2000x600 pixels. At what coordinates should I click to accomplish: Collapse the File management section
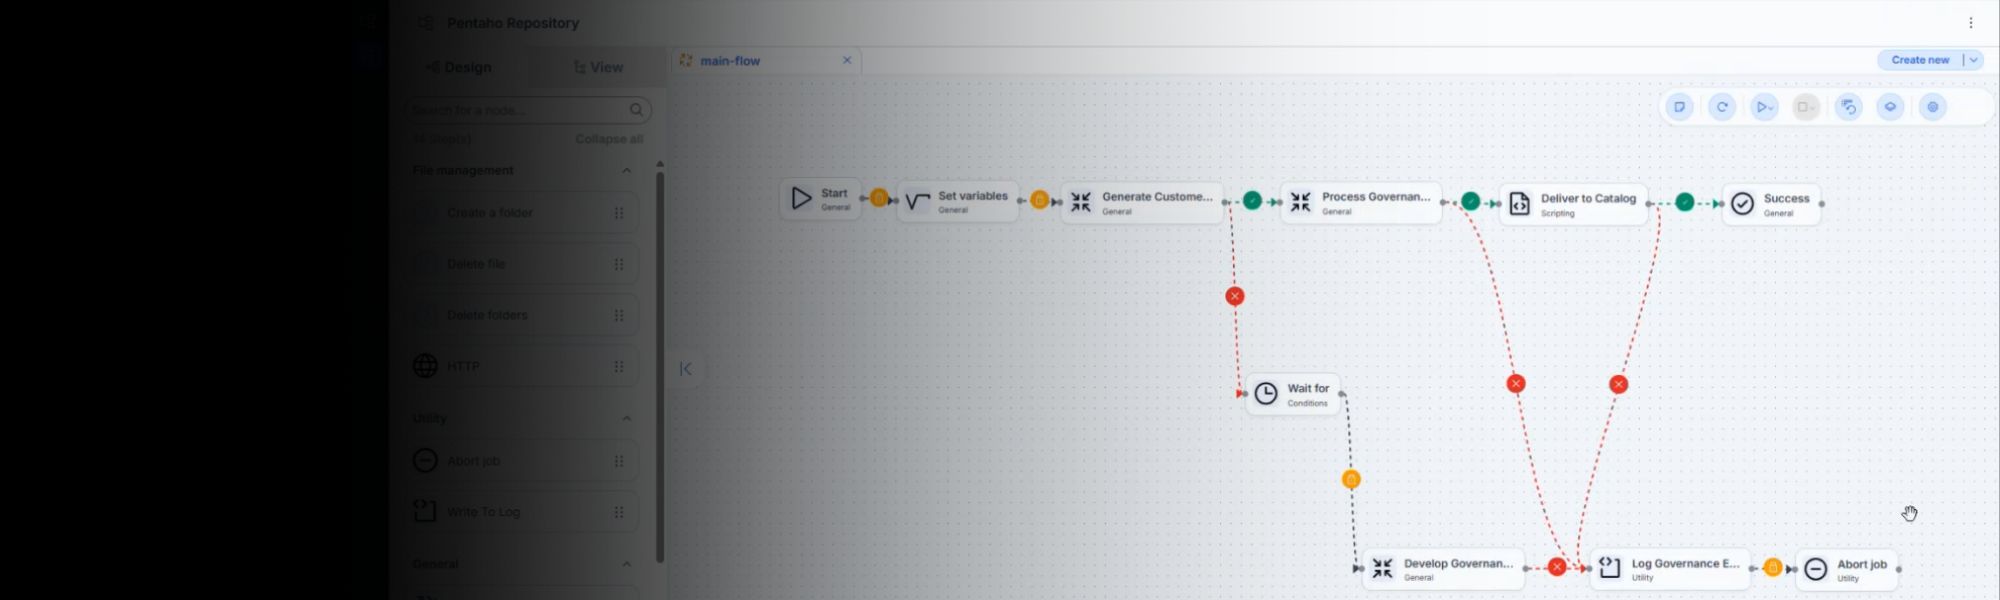[627, 171]
